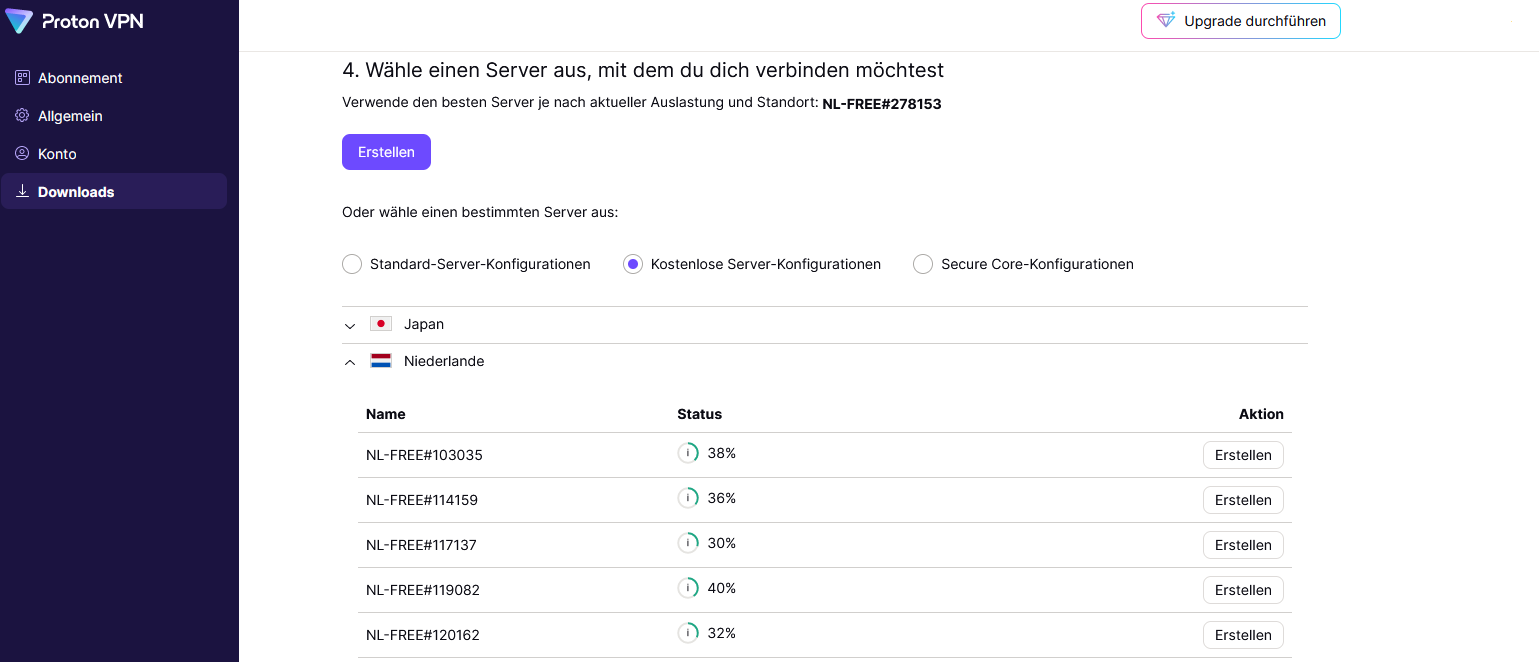Click load indicator for NL-FREE#103035
Viewport: 1539px width, 662px height.
point(688,453)
